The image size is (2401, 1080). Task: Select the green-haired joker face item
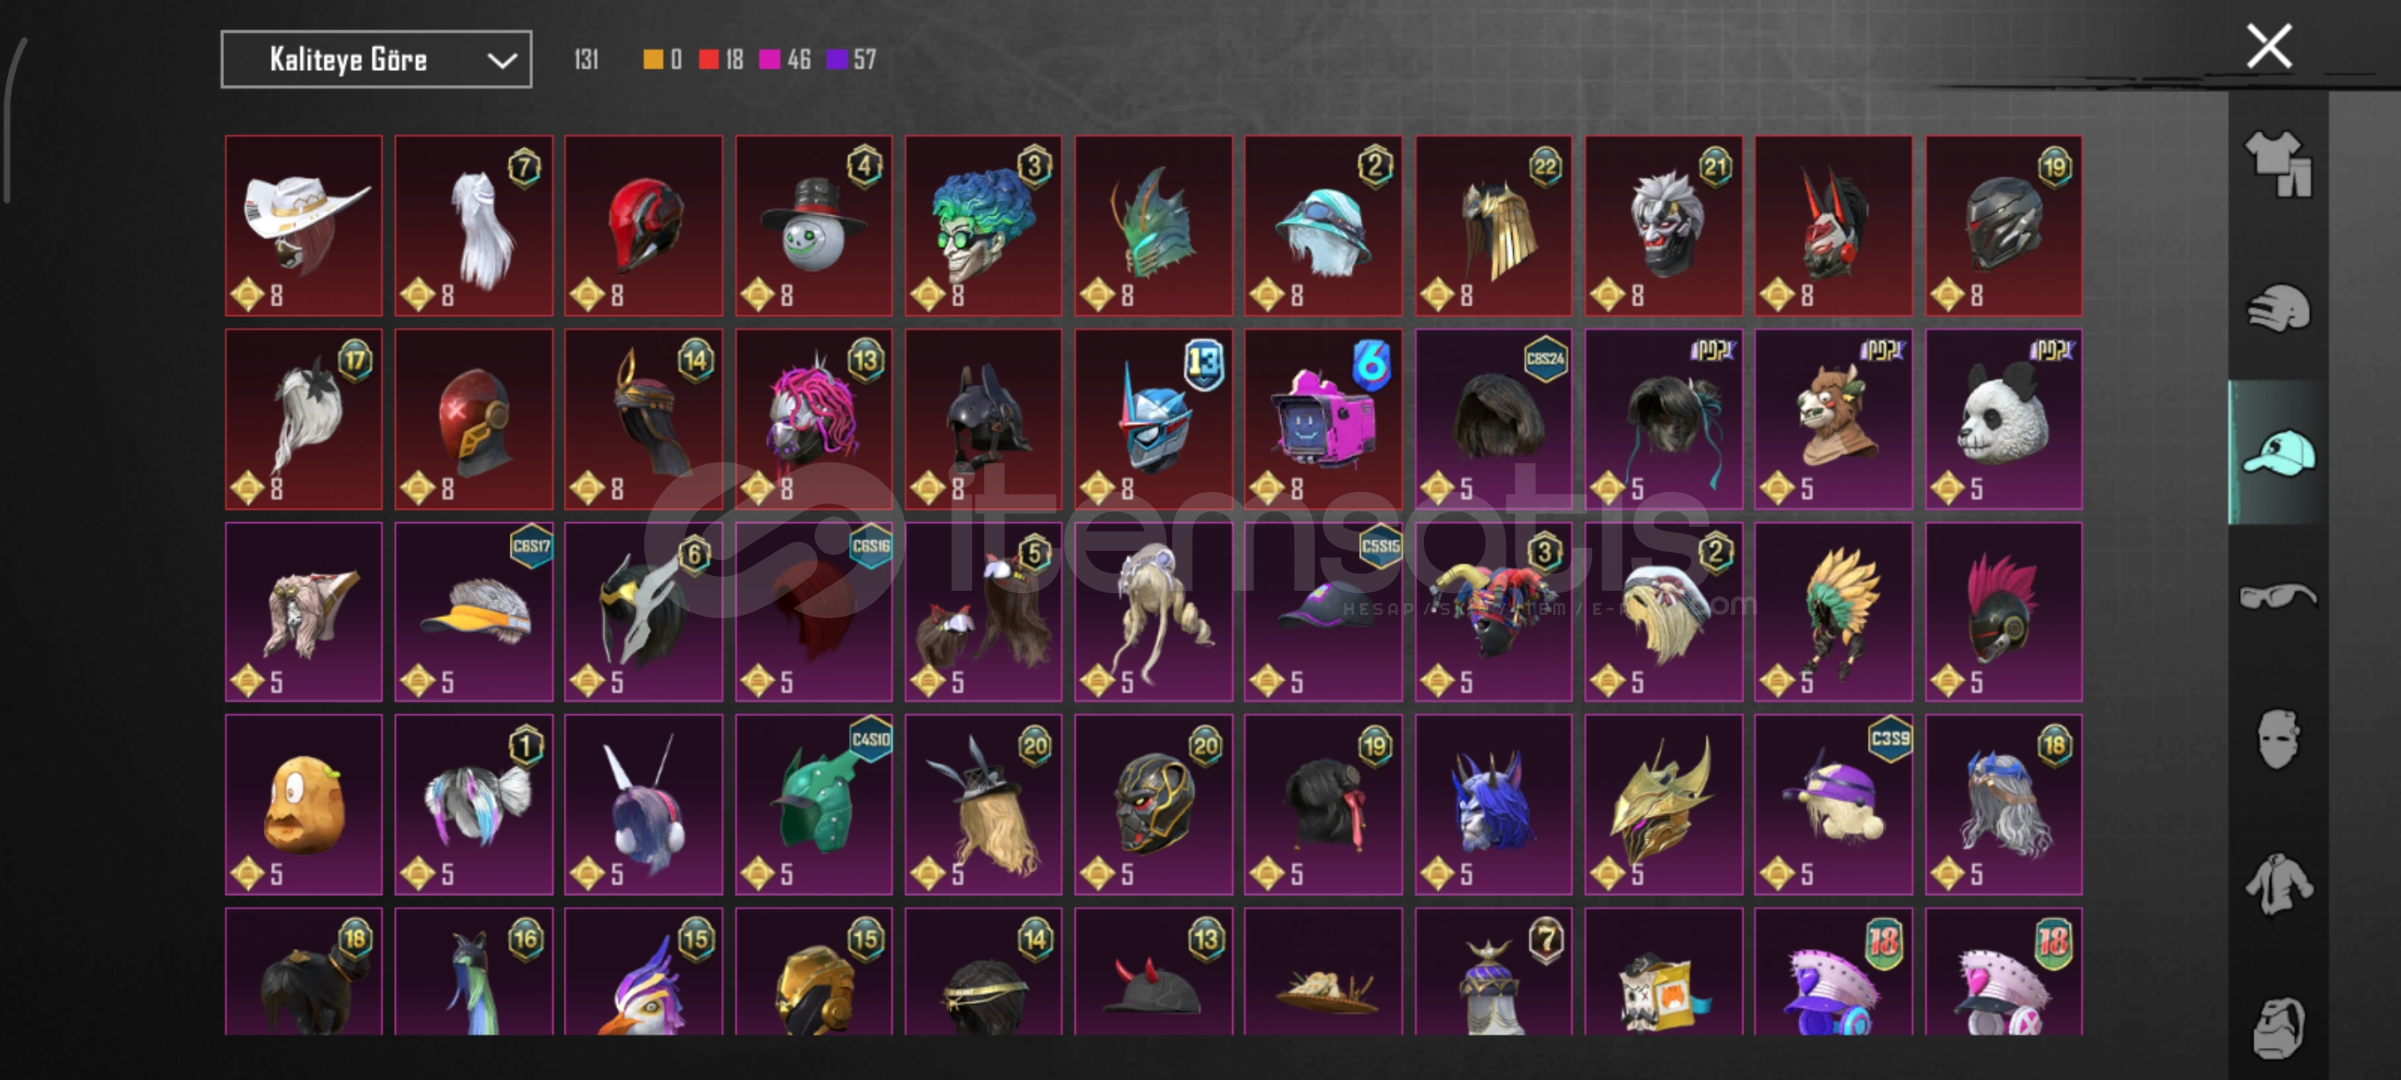coord(984,226)
